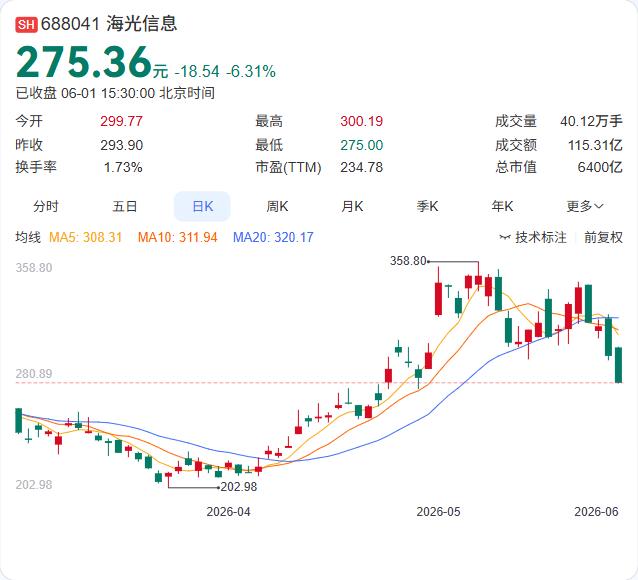Click the percent change -6.31%
Viewport: 638px width, 580px height.
tap(251, 72)
